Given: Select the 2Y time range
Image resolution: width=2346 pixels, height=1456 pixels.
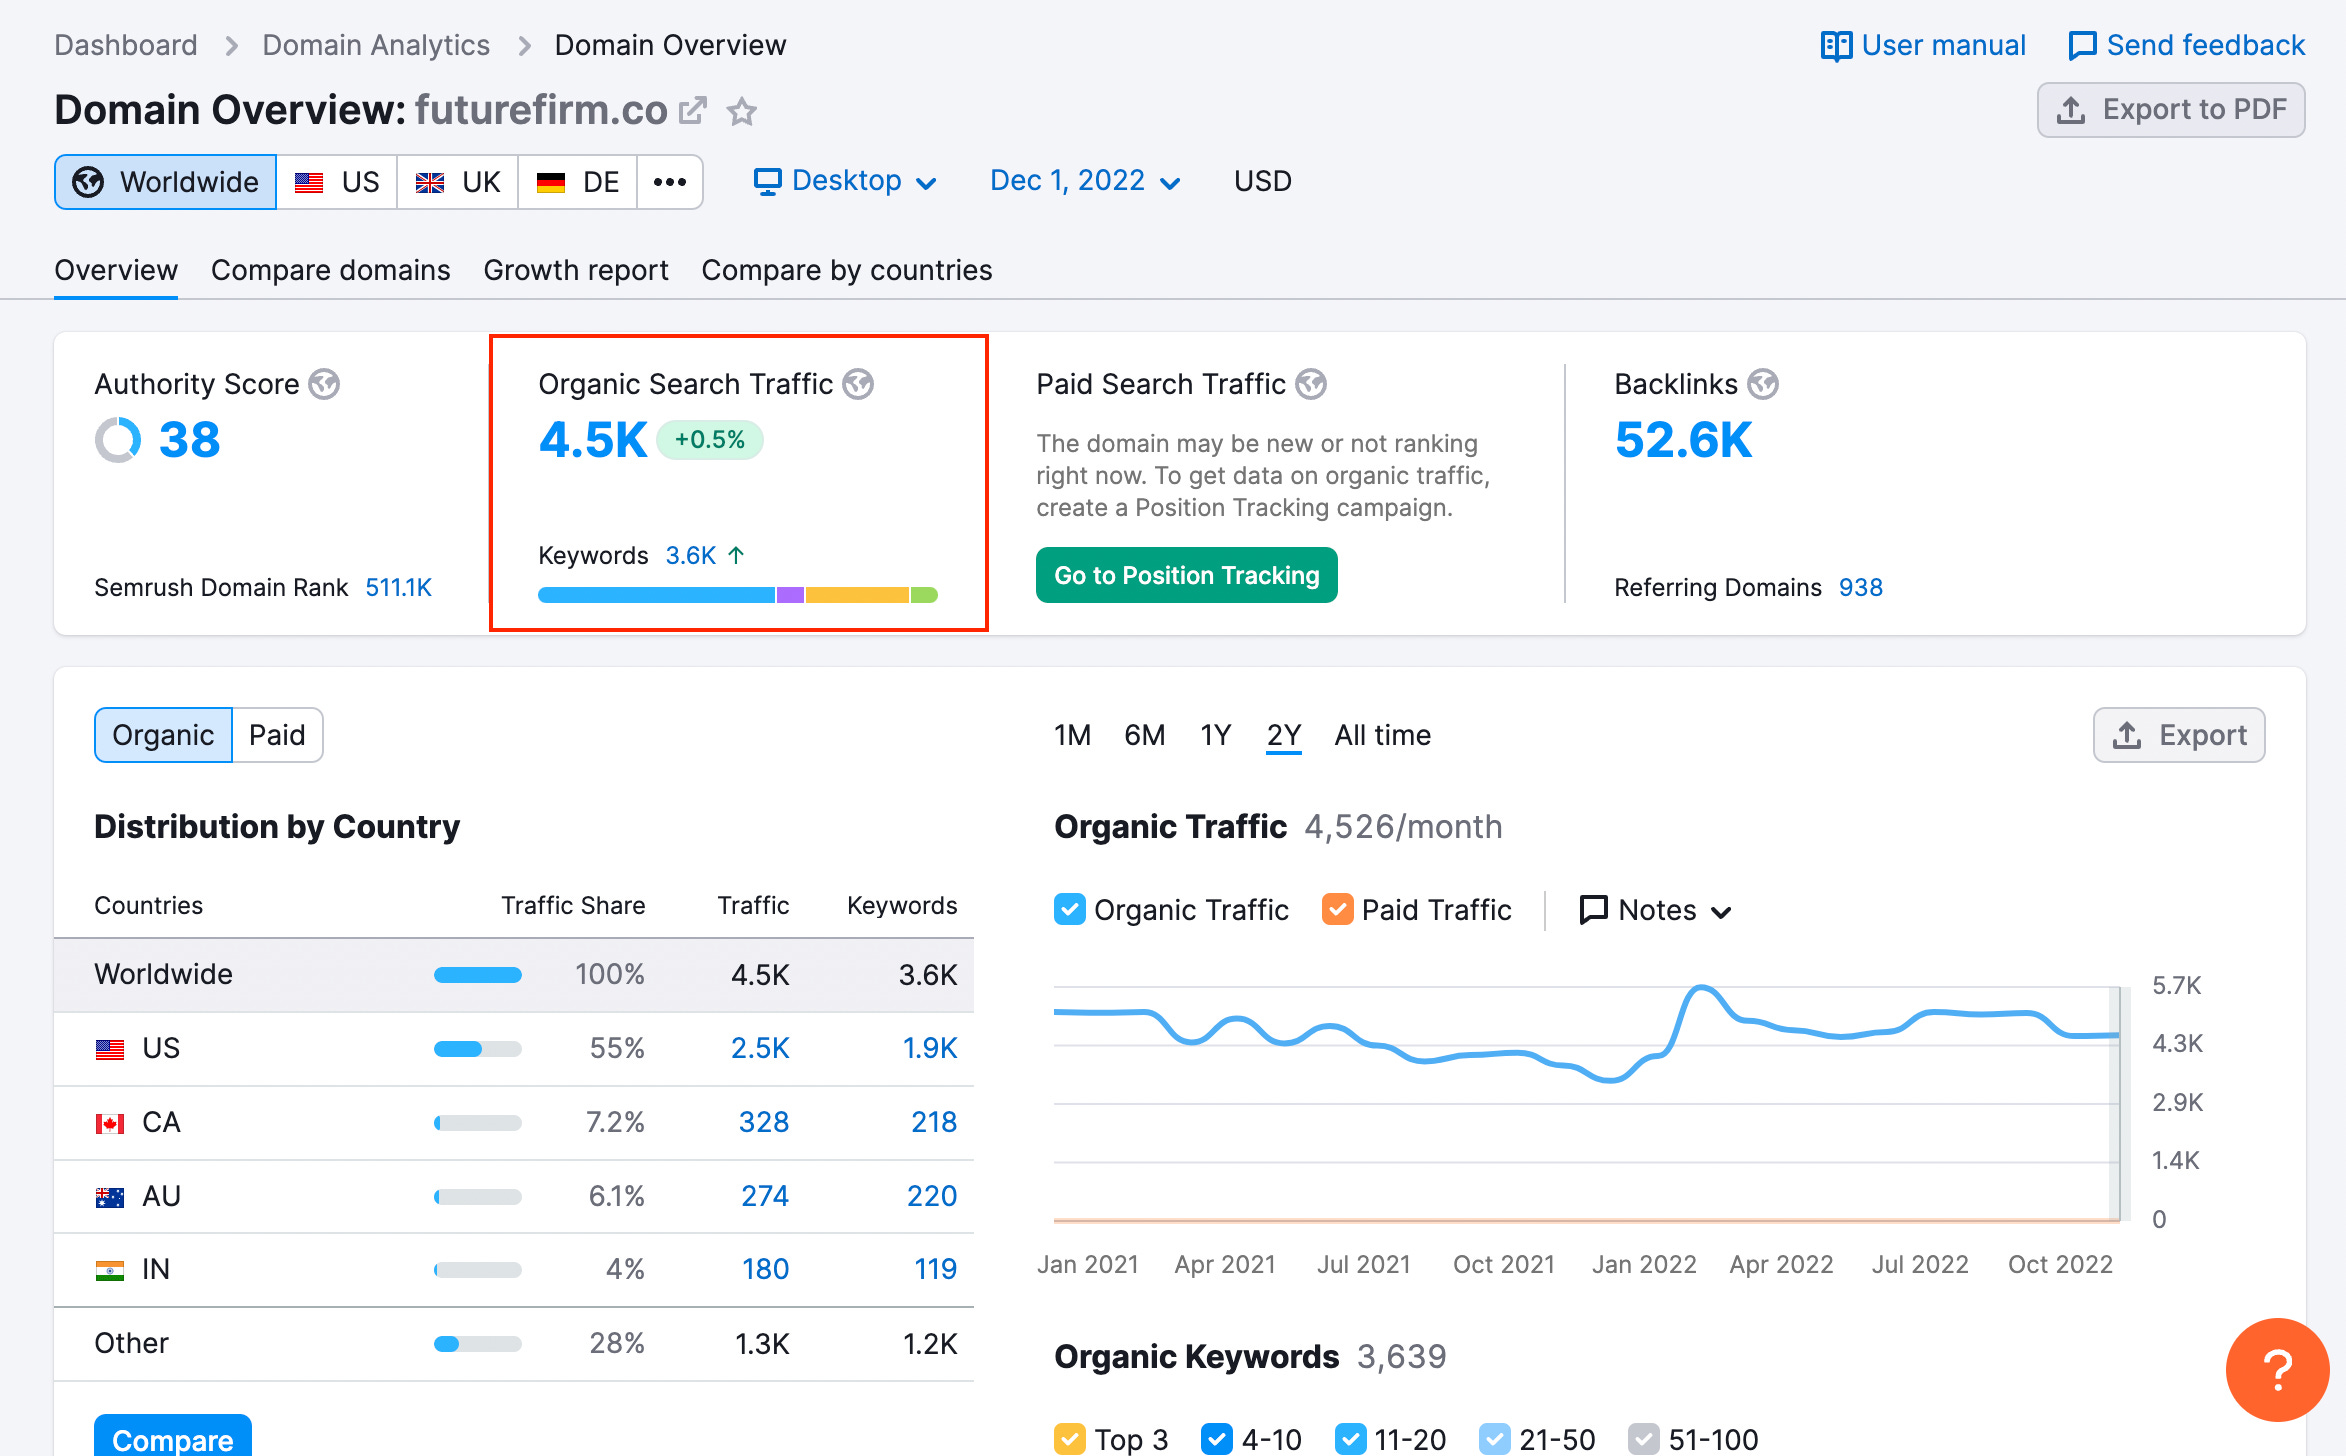Looking at the screenshot, I should coord(1284,735).
